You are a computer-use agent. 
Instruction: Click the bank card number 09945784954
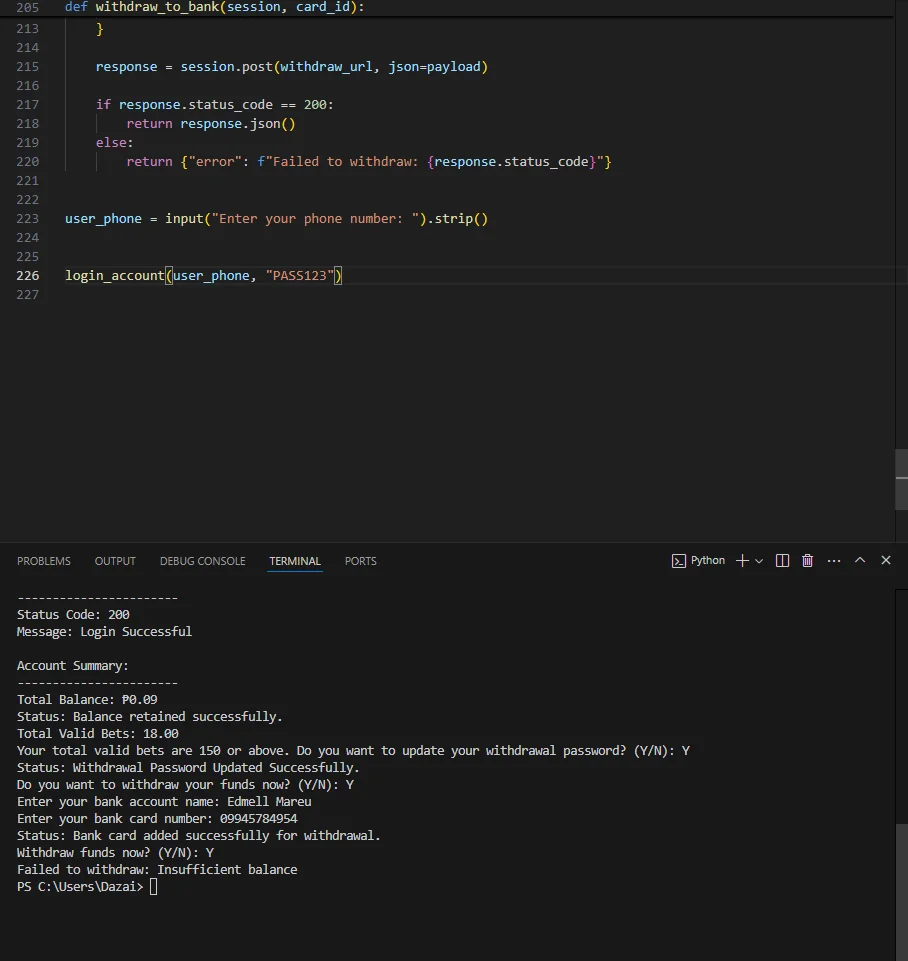click(259, 819)
